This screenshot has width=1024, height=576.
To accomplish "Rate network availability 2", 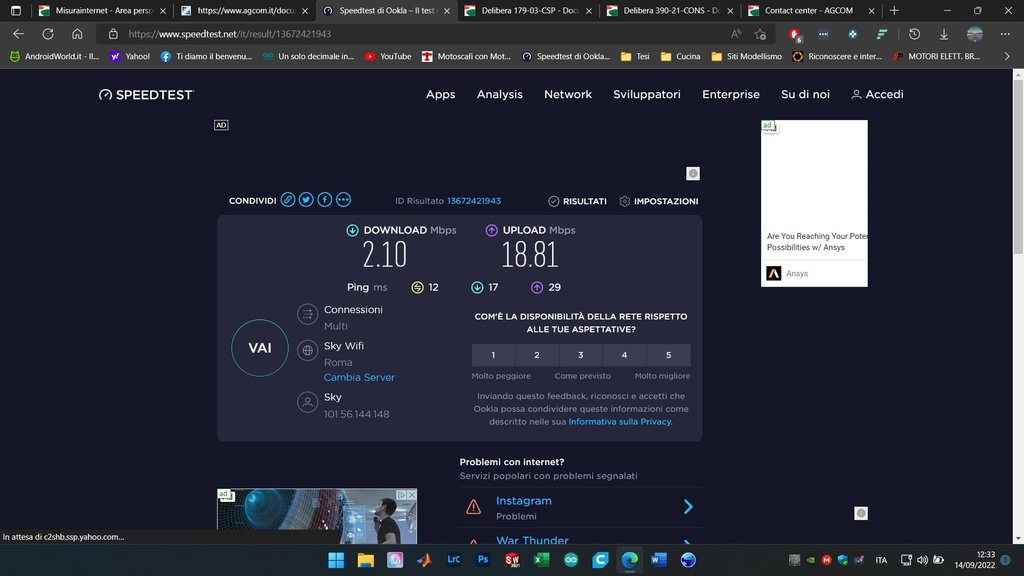I will [537, 355].
